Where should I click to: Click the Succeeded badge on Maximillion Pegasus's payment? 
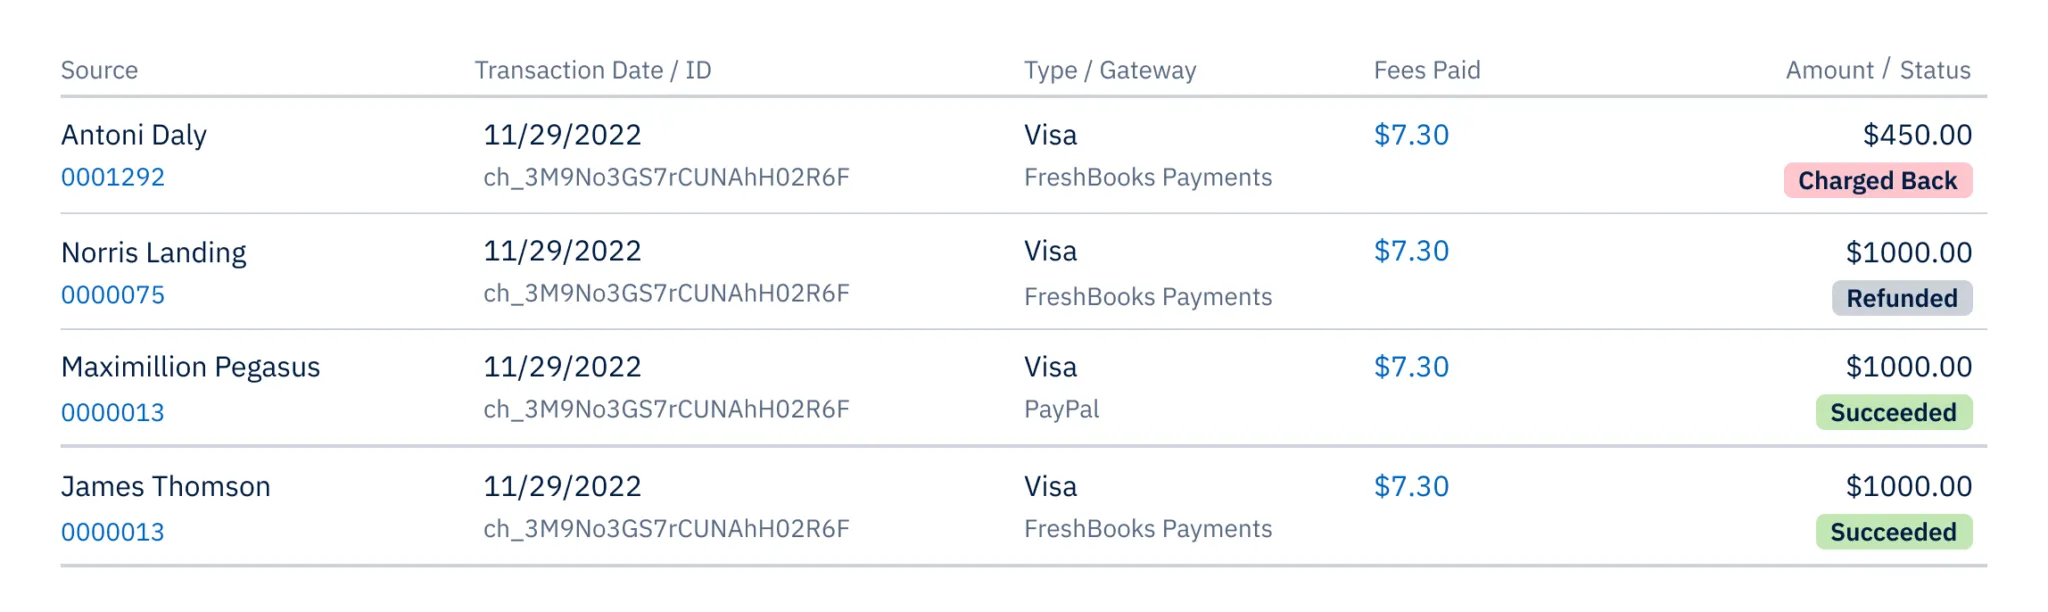click(x=1893, y=412)
